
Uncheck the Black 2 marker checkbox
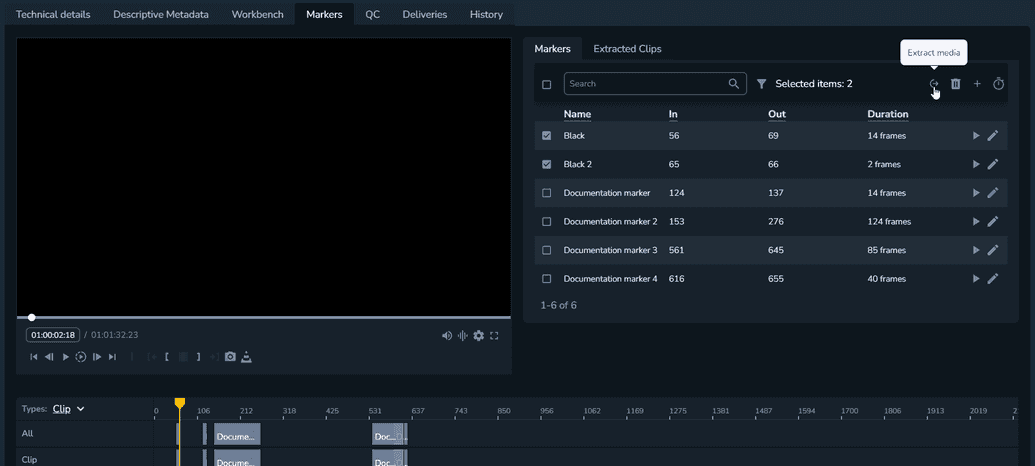click(547, 164)
